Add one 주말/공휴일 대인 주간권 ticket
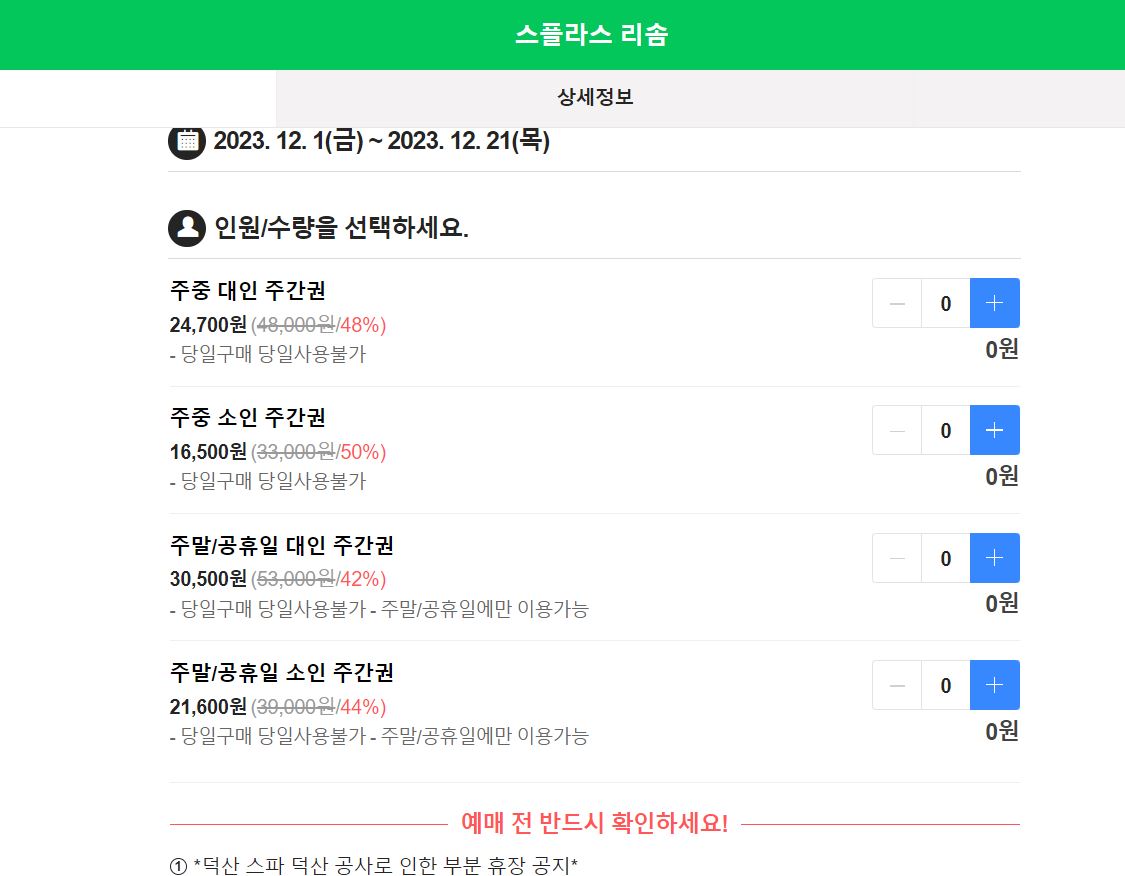1125x876 pixels. 994,558
